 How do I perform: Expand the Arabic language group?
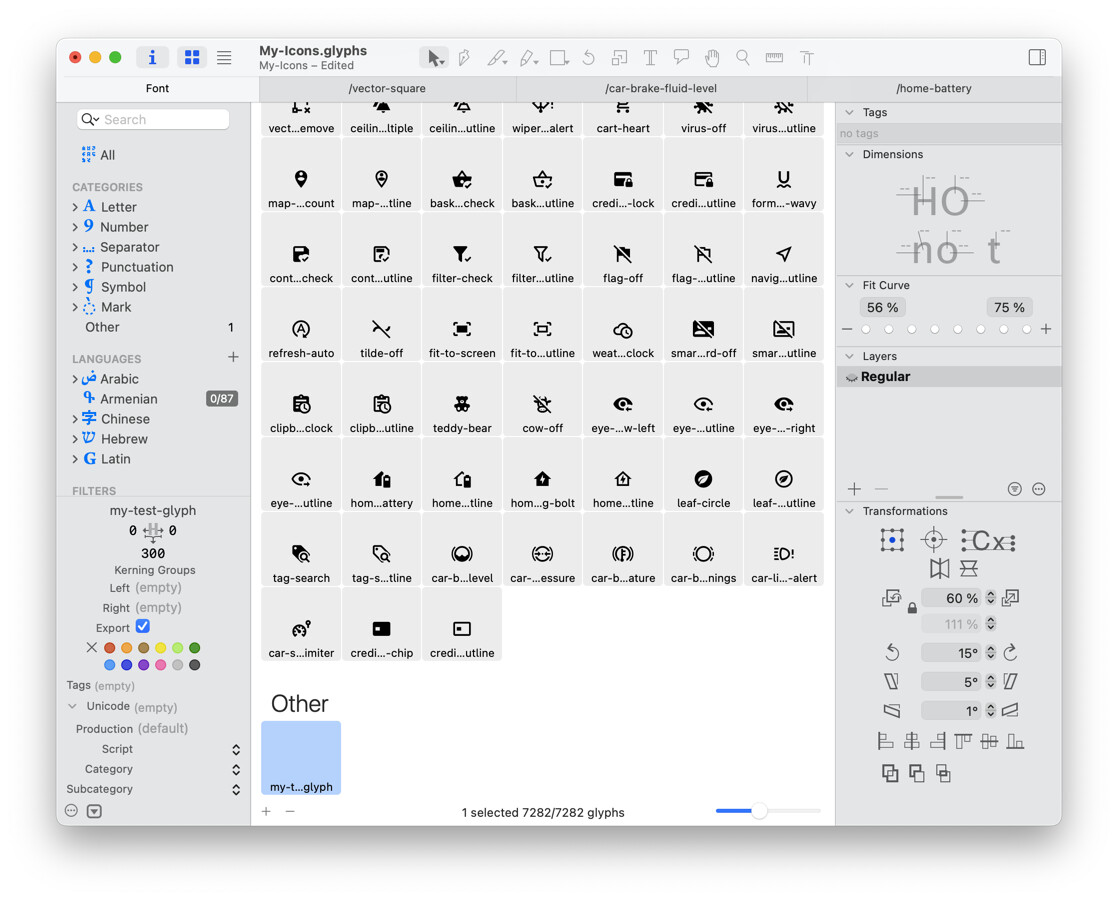pyautogui.click(x=75, y=379)
